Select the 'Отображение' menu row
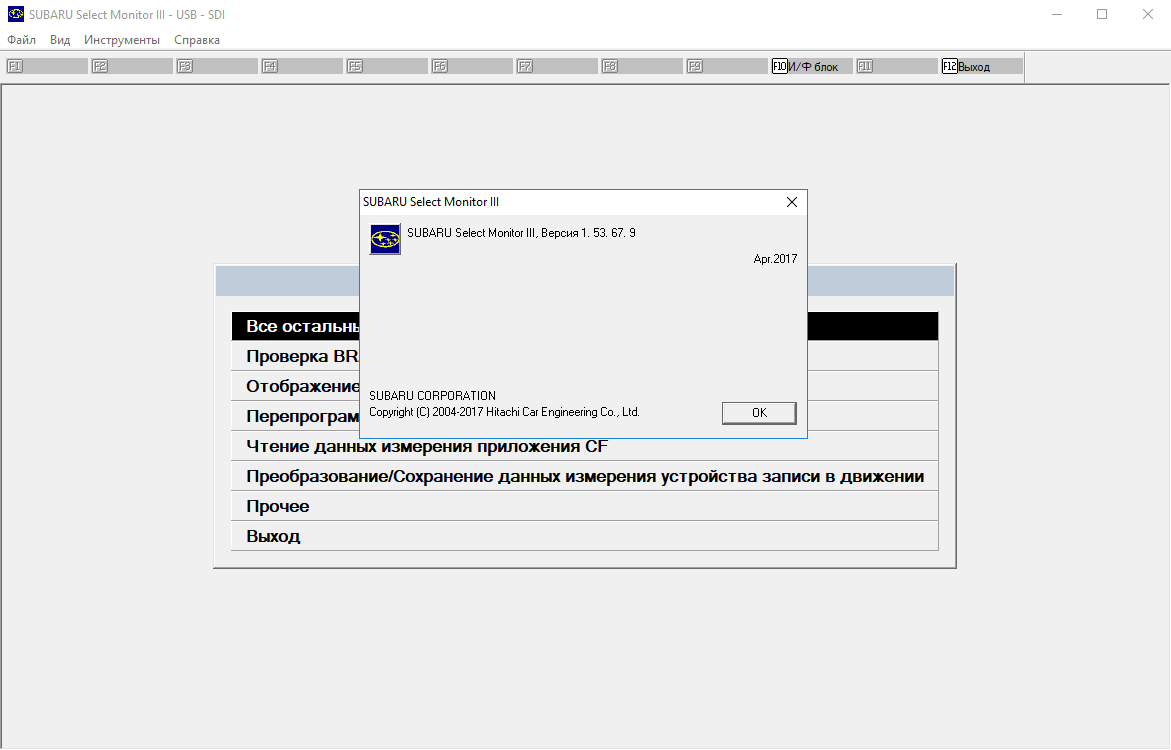 (585, 386)
